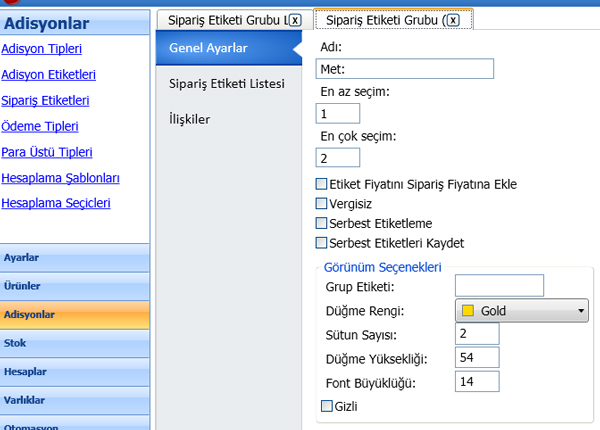600x430 pixels.
Task: Select the İlişkiler section
Action: (190, 119)
